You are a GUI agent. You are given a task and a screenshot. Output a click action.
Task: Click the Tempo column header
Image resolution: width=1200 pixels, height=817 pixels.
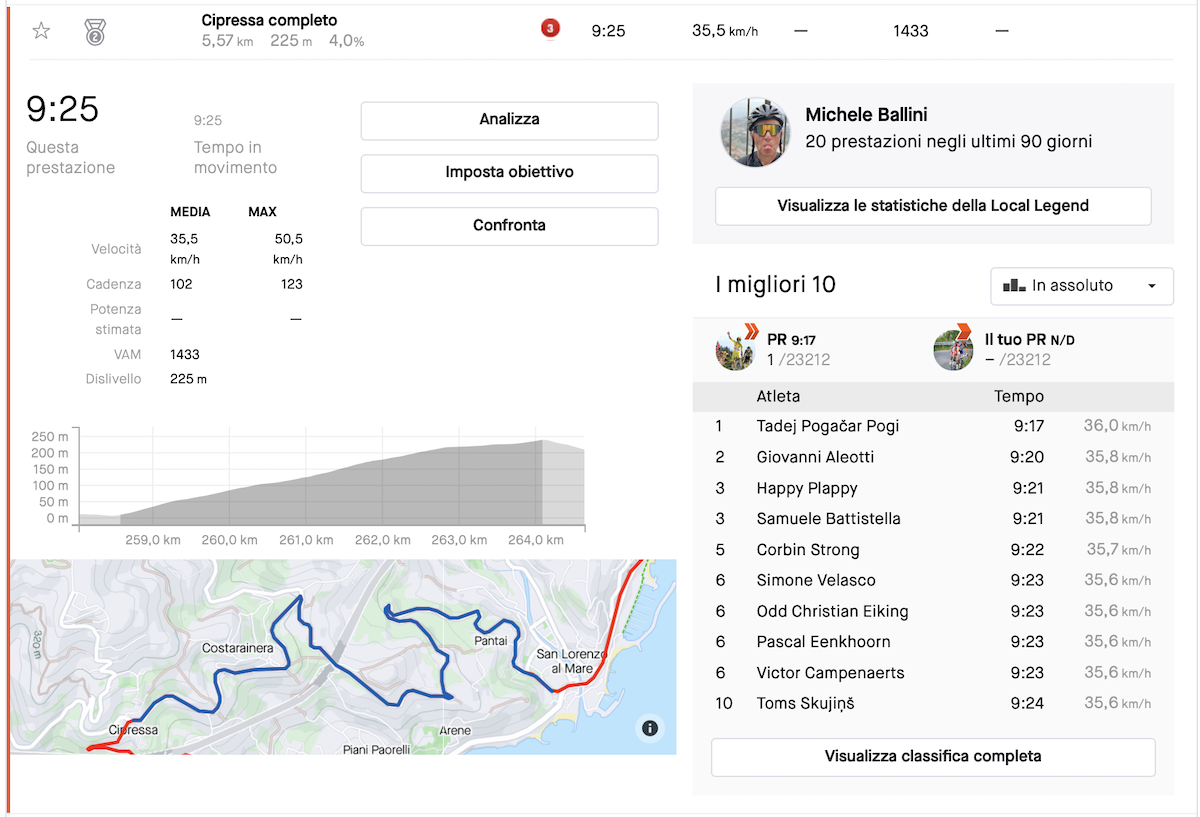(1019, 397)
